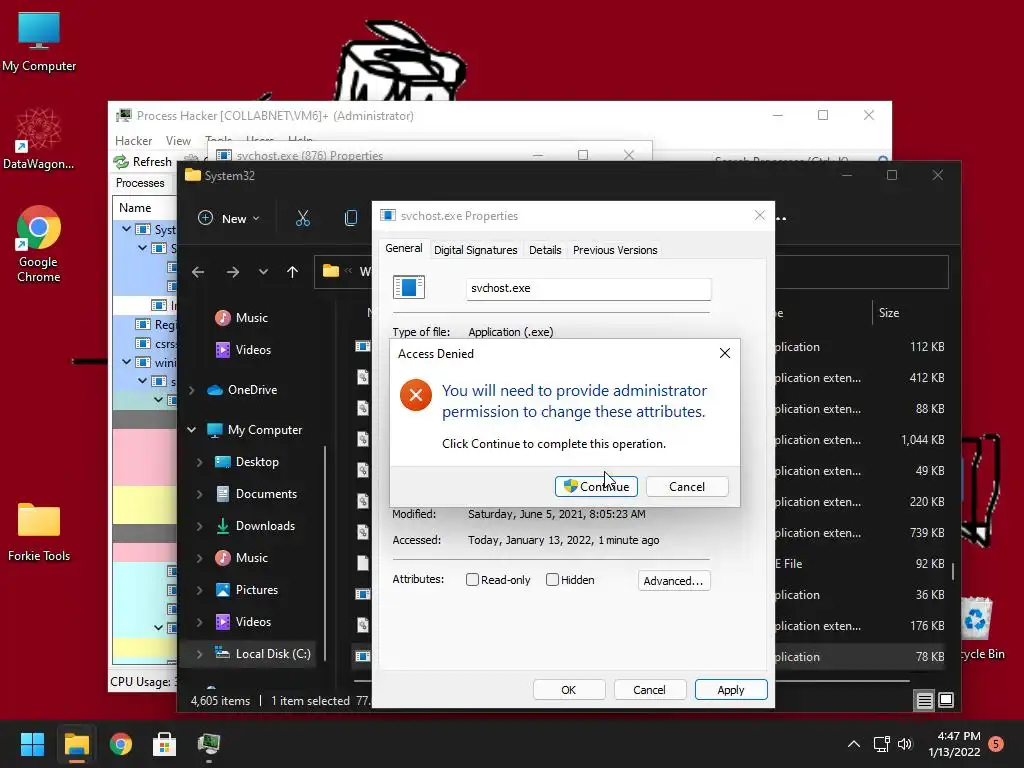Click Continue in Access Denied dialog
The width and height of the screenshot is (1024, 768).
[596, 487]
